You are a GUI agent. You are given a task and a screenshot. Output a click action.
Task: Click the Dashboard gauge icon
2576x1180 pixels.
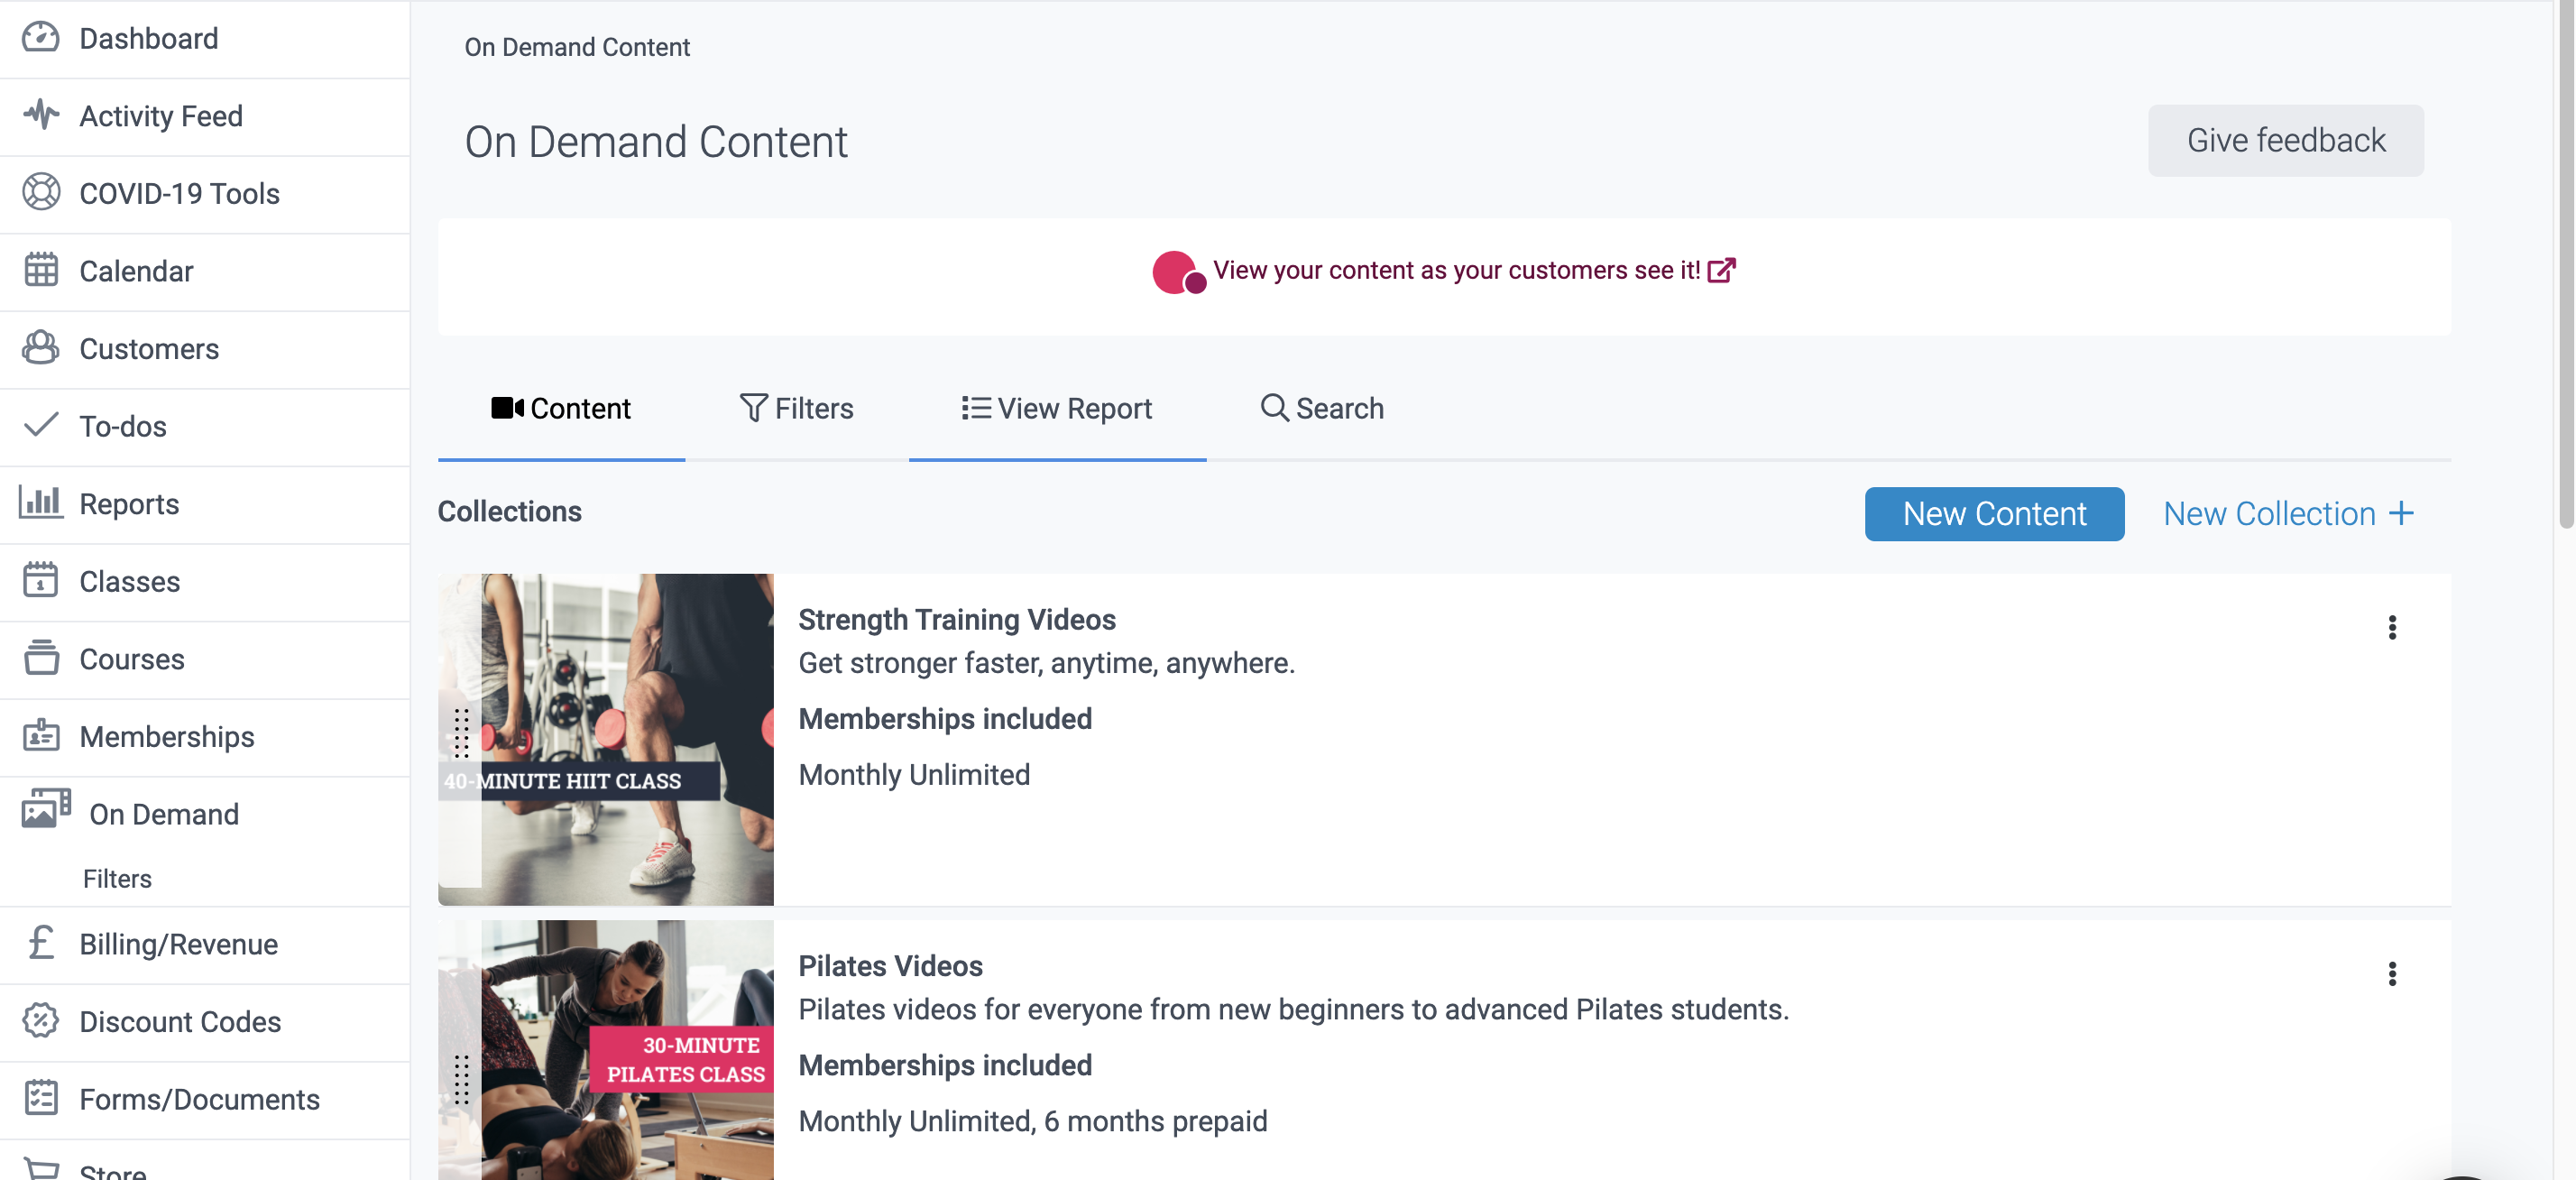click(x=41, y=38)
